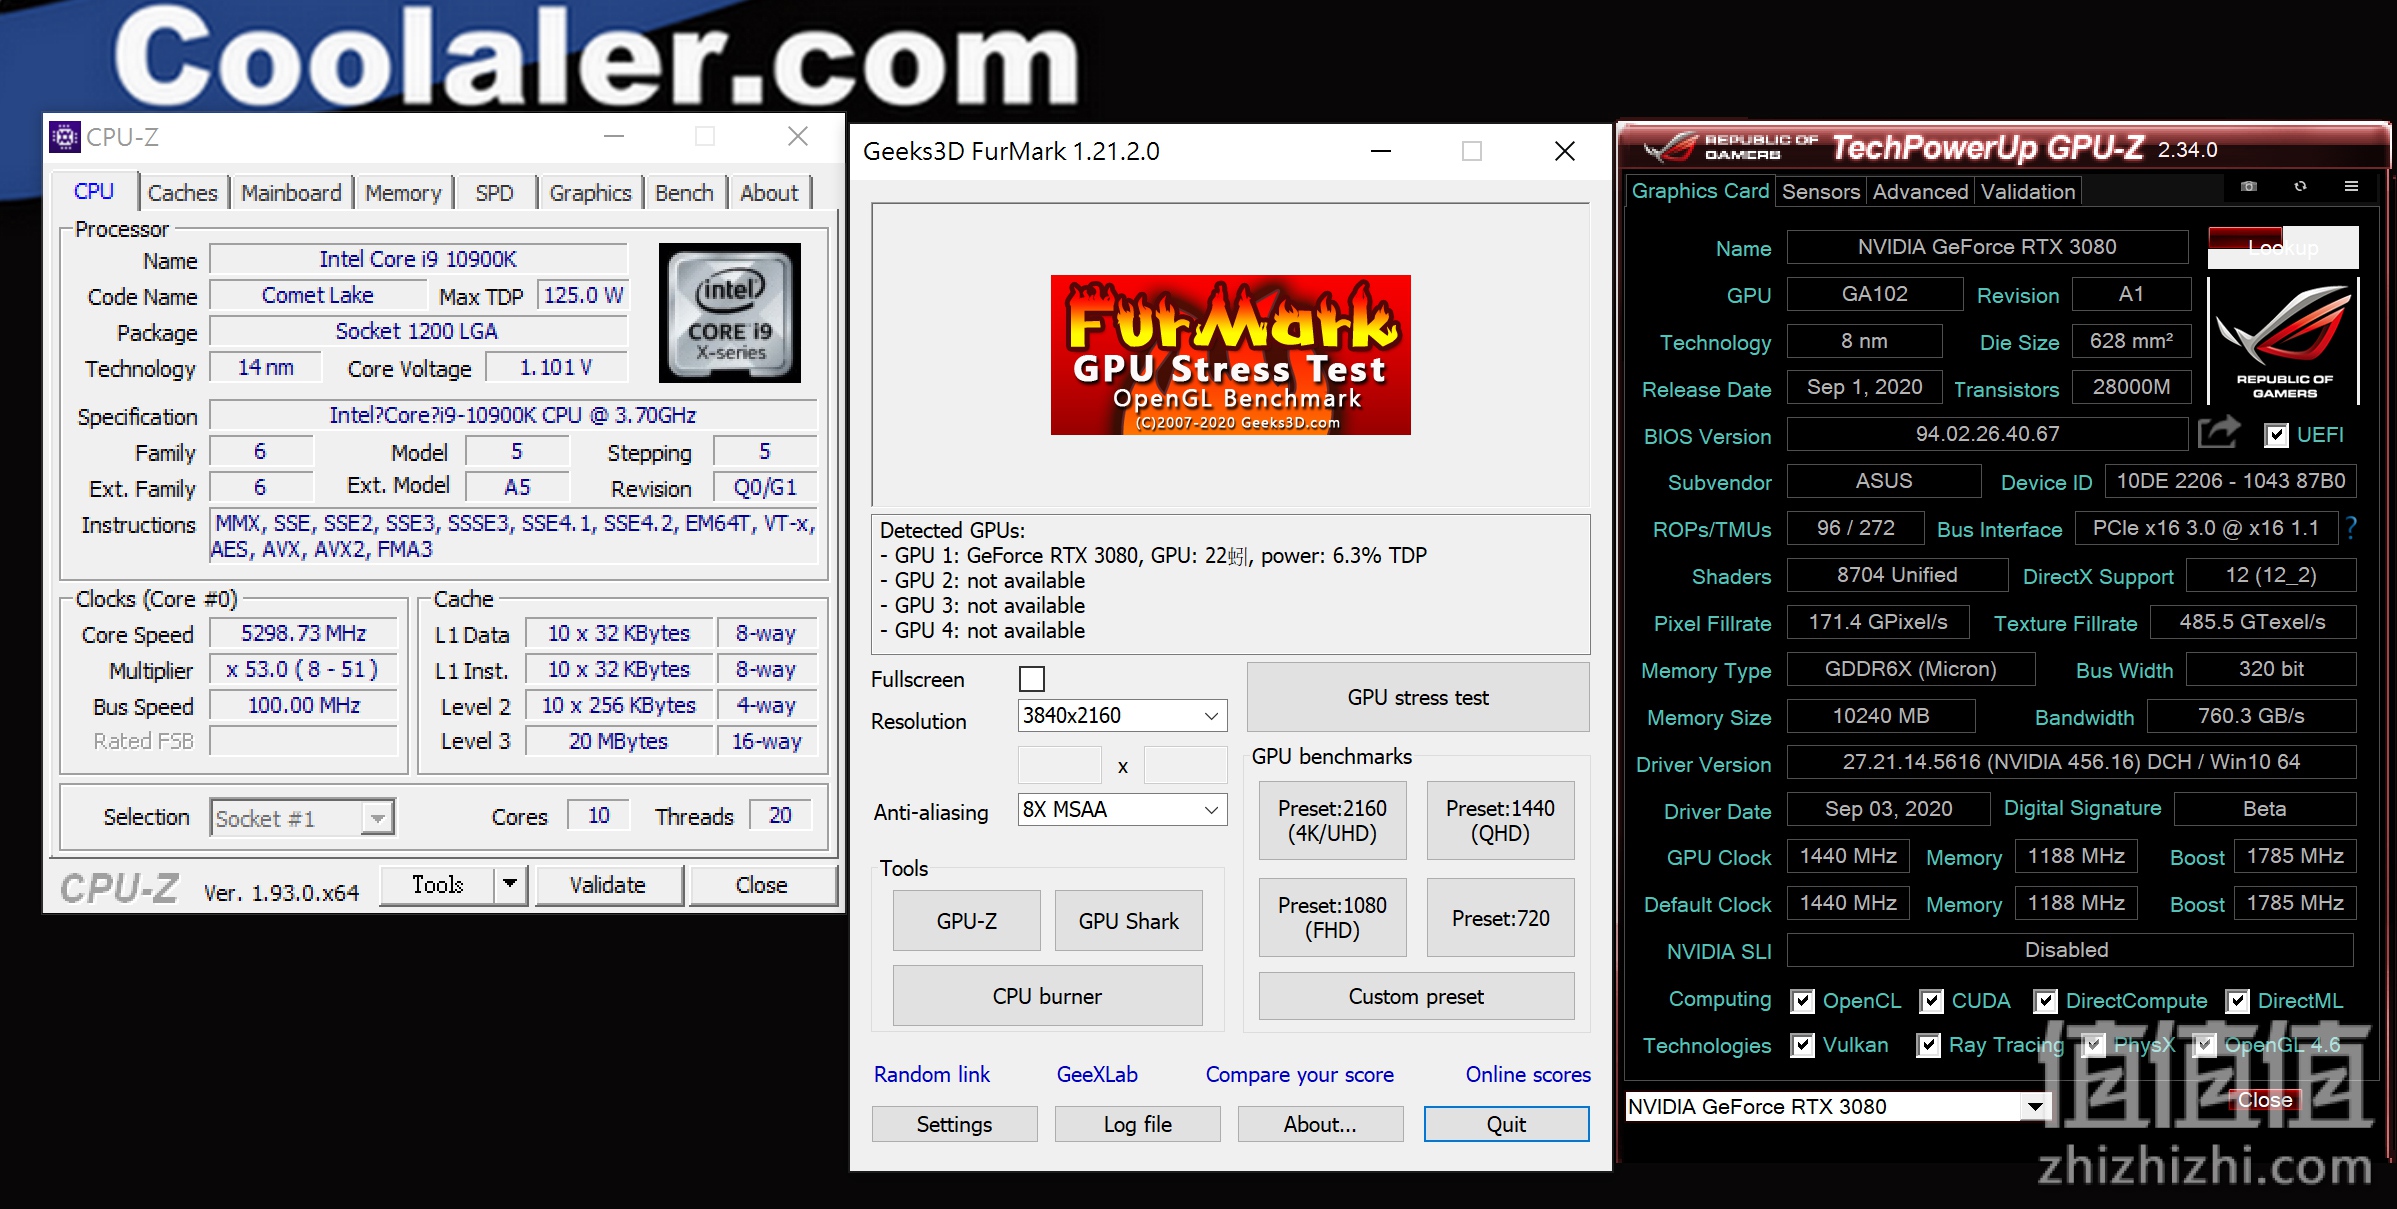Toggle the PhysX checkbox
The width and height of the screenshot is (2397, 1209).
(x=2093, y=1045)
